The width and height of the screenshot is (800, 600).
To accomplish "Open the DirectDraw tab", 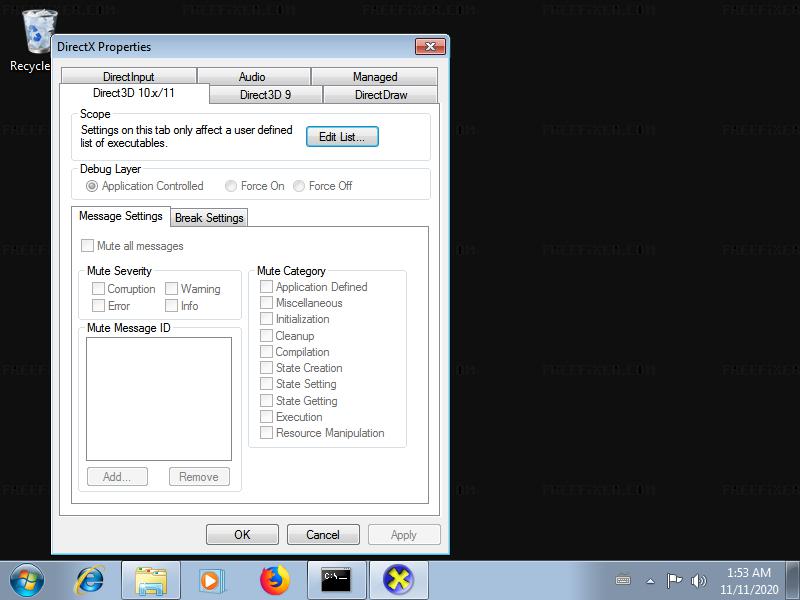I will click(381, 94).
